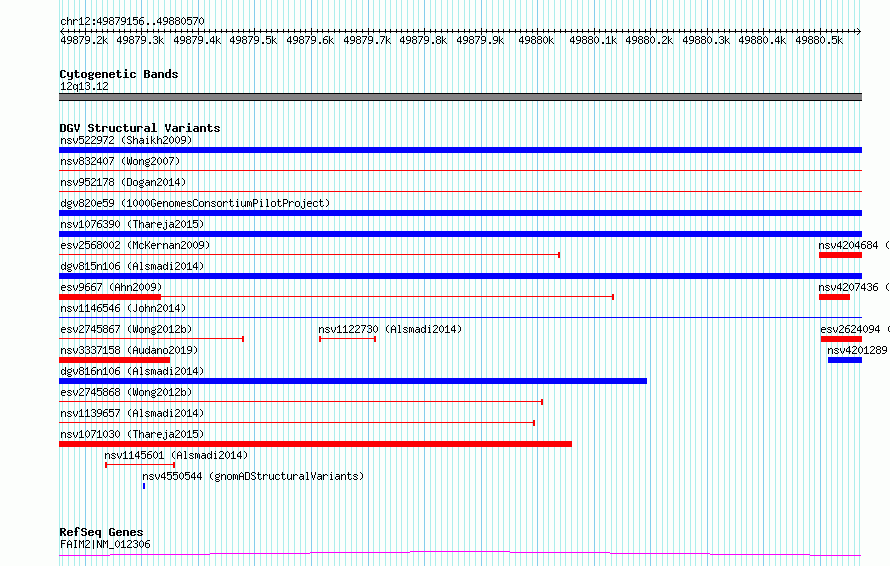Click nsv1146546 (John2014) label
Image resolution: width=890 pixels, height=566 pixels.
pos(123,308)
